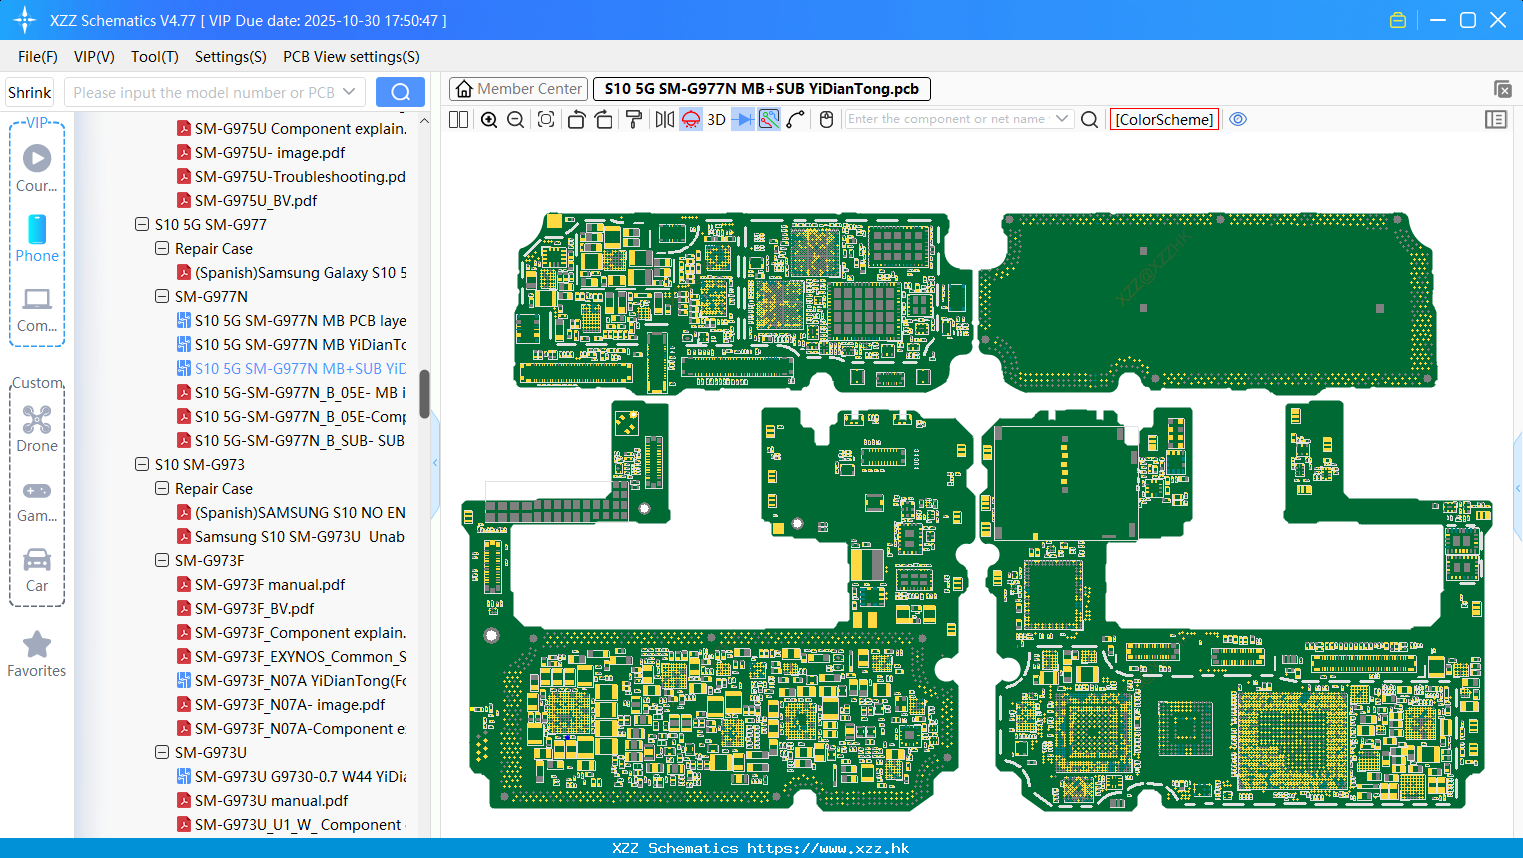Open the Member Center home tab
The height and width of the screenshot is (858, 1523).
(518, 89)
